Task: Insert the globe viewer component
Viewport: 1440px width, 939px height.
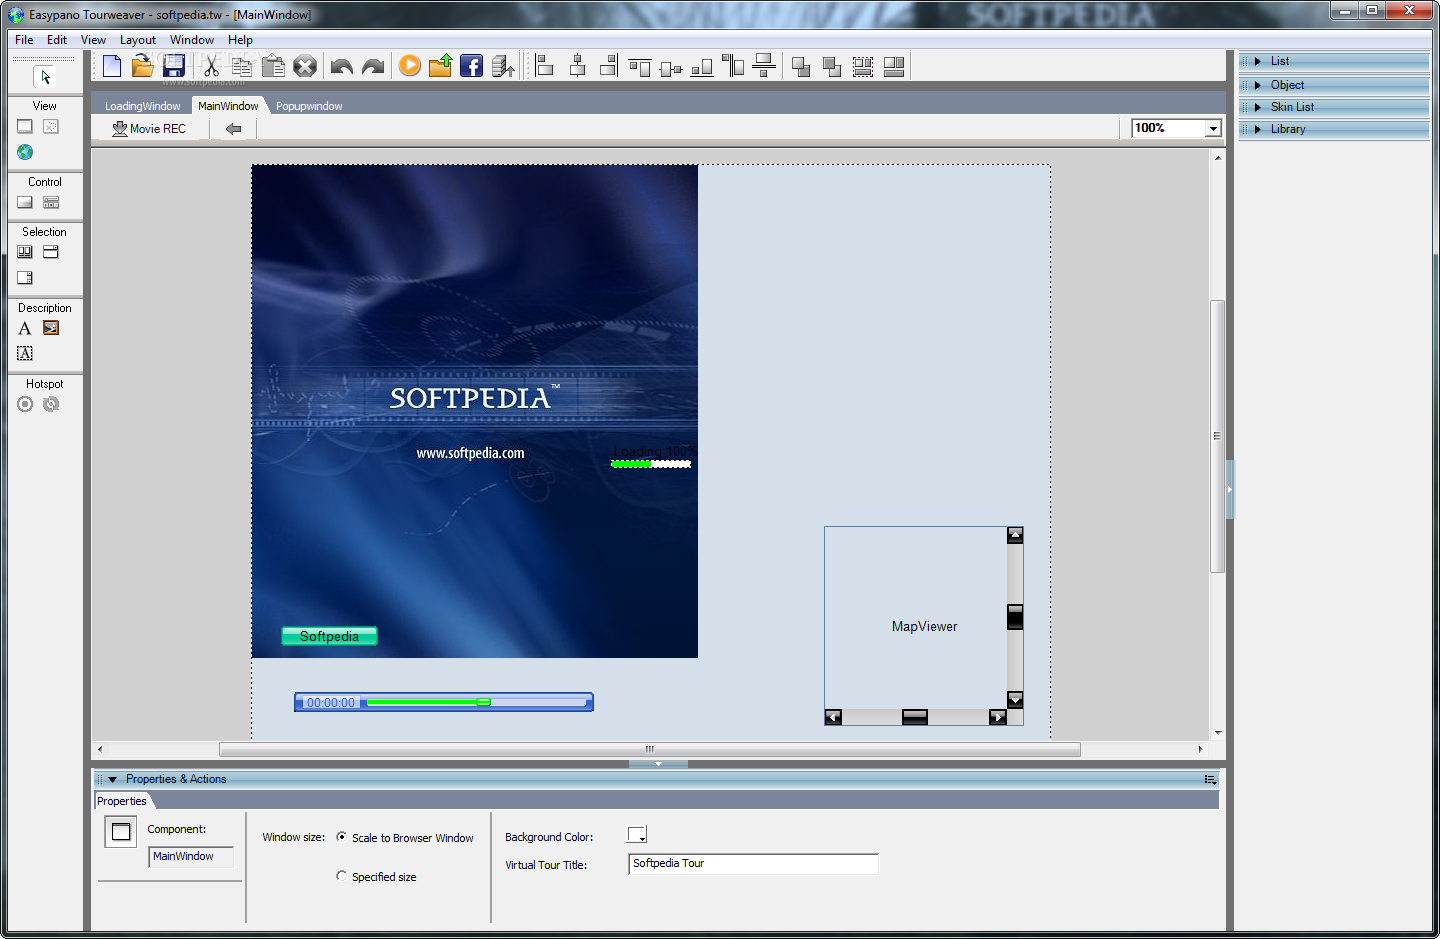Action: point(25,152)
